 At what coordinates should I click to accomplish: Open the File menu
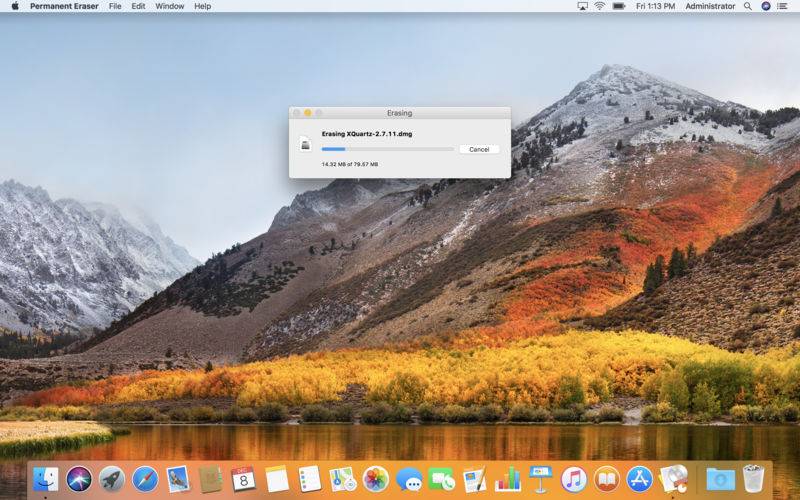[x=115, y=6]
